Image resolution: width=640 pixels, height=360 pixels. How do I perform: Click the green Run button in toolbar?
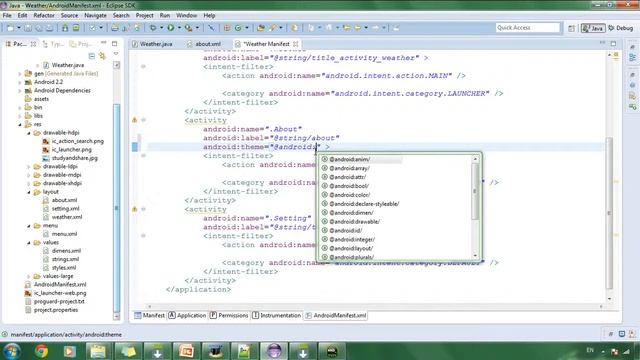point(171,28)
